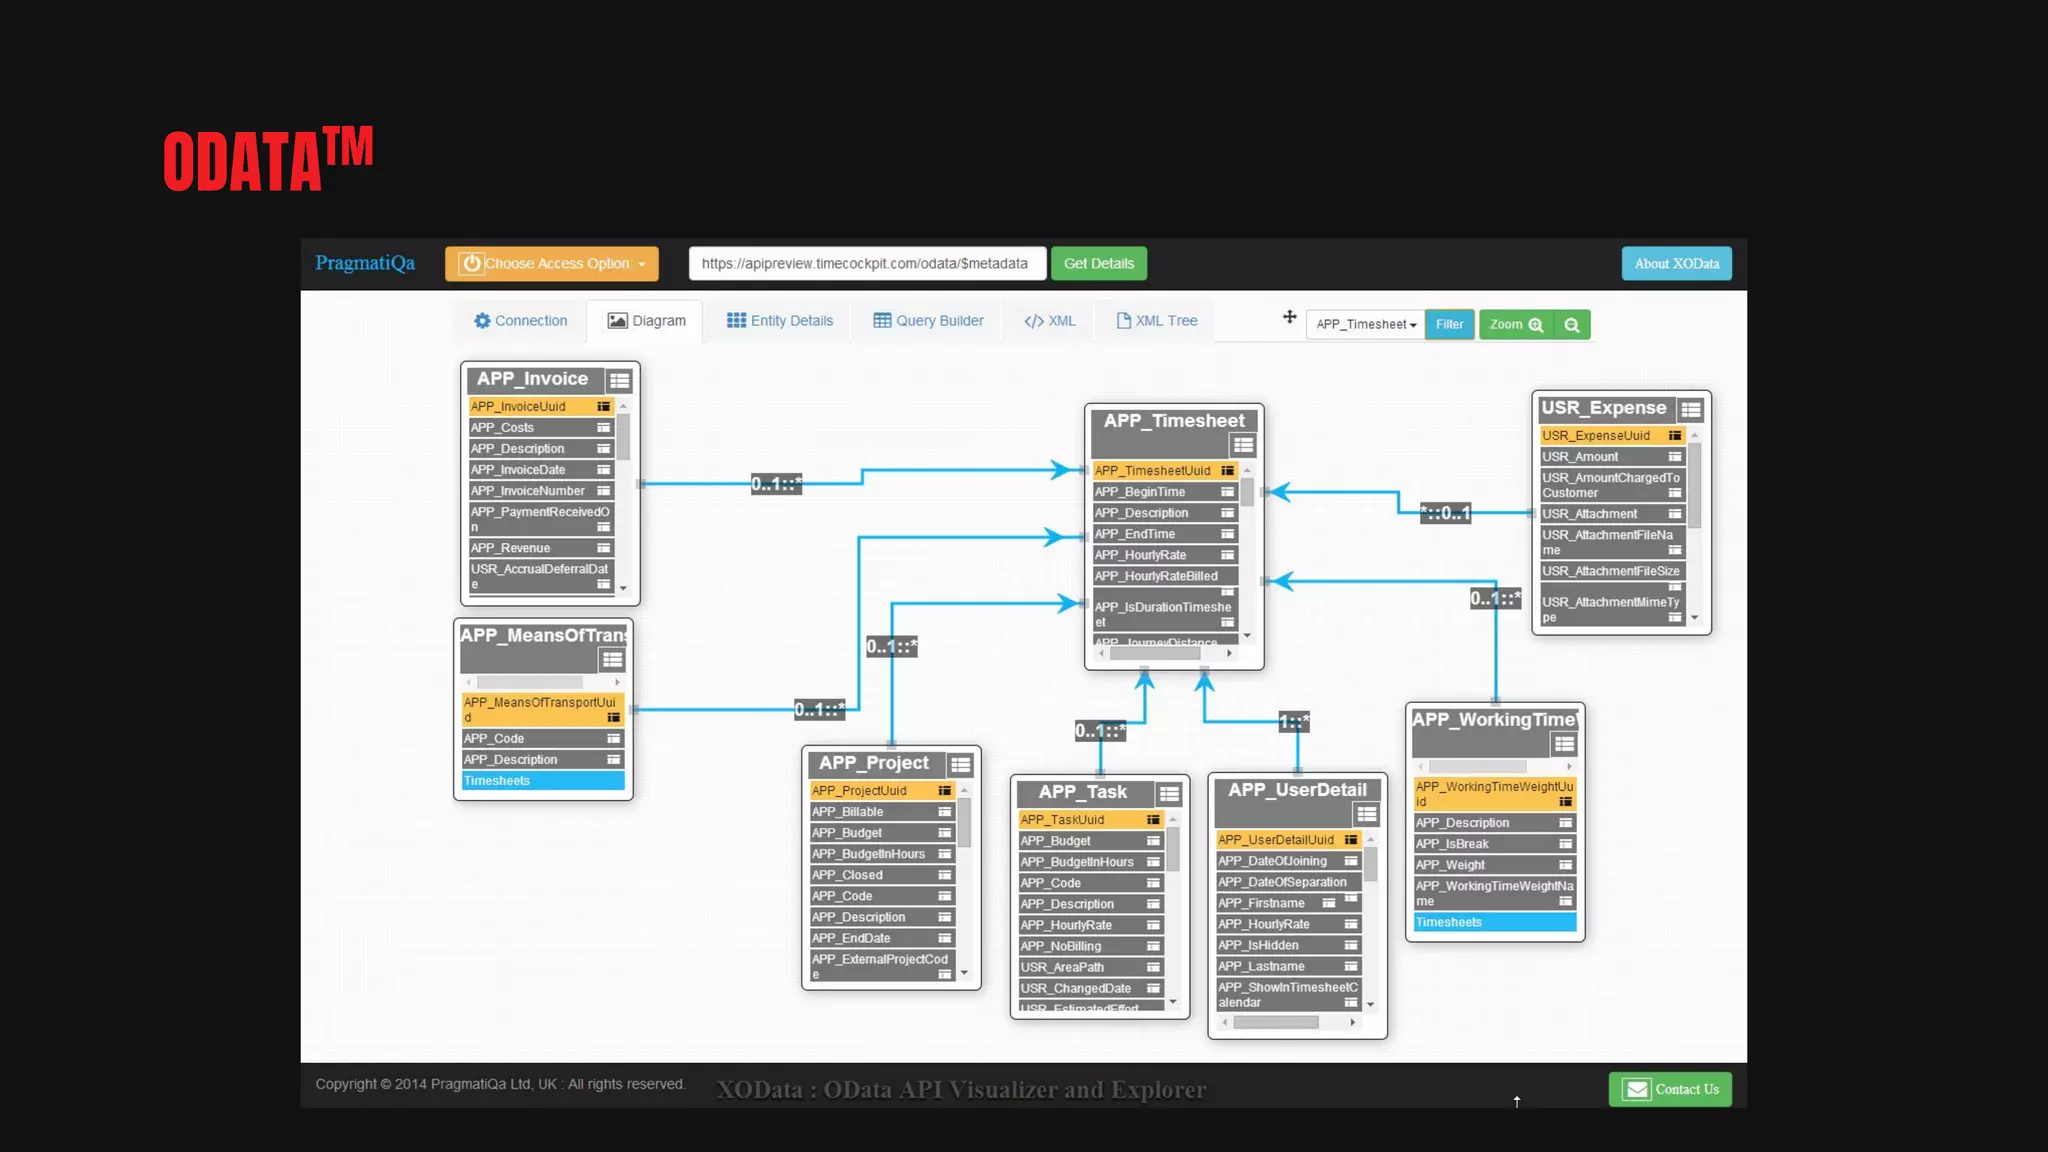Click the Contact Us button
The image size is (2048, 1152).
tap(1670, 1089)
